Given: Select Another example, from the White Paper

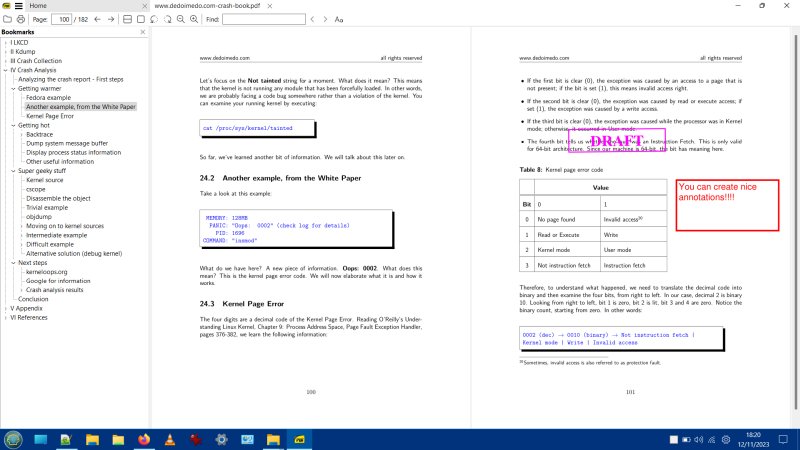Looking at the screenshot, I should [x=81, y=107].
